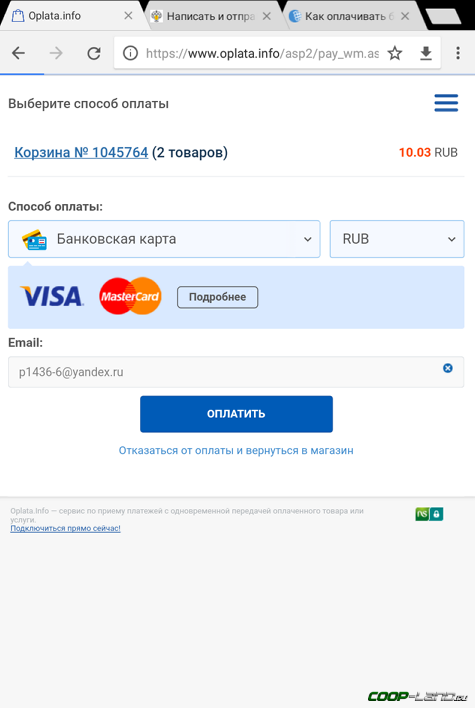
Task: Open the RUB currency dropdown
Action: [x=397, y=239]
